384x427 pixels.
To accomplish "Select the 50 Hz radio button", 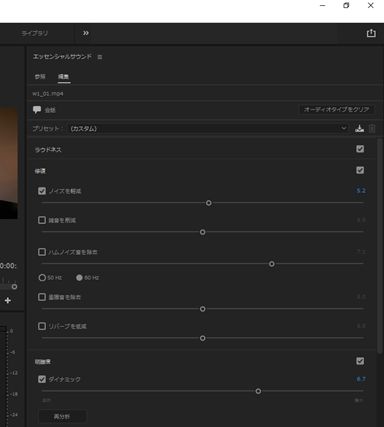I will click(42, 278).
